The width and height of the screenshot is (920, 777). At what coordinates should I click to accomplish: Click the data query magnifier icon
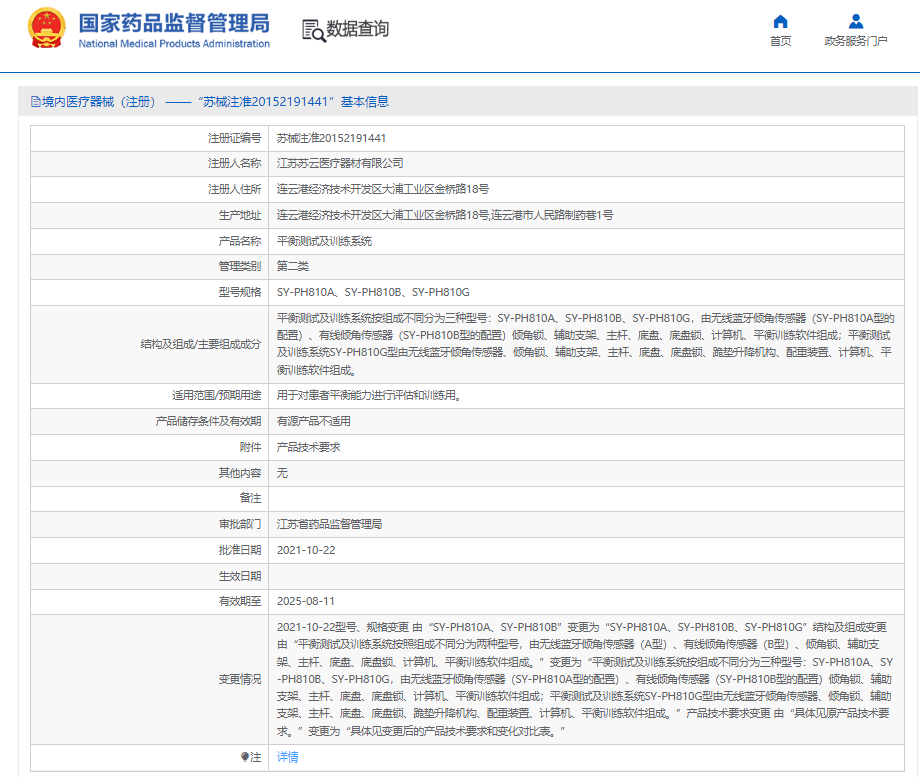pyautogui.click(x=313, y=30)
